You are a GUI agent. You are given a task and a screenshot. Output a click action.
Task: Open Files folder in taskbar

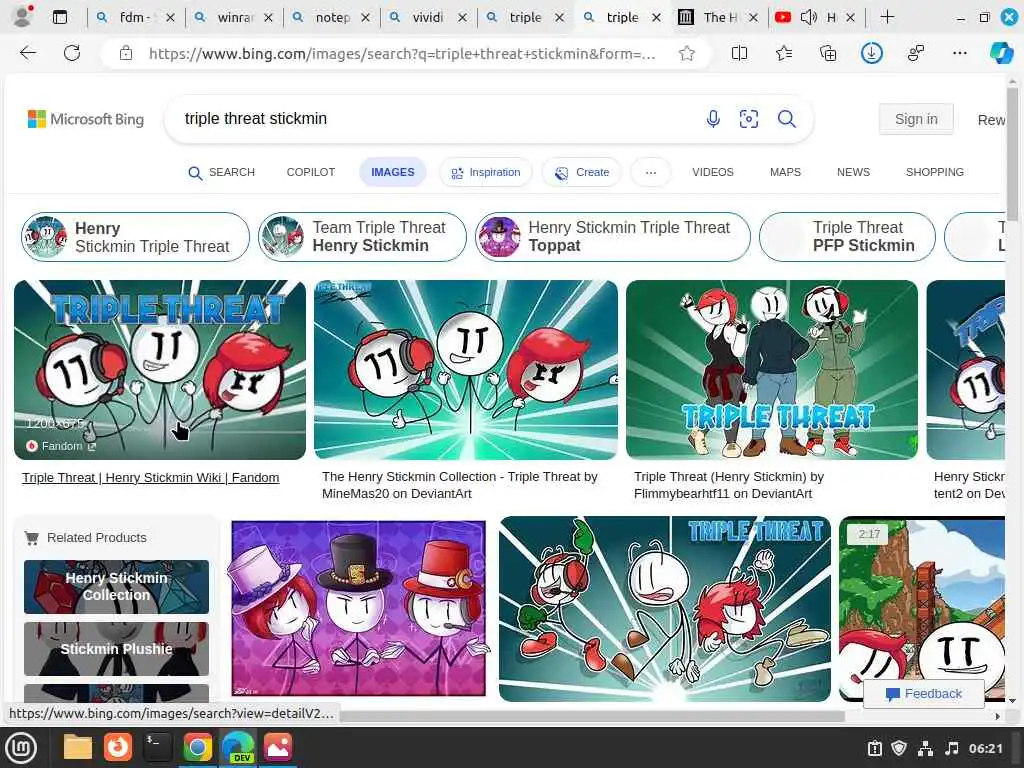pos(77,747)
